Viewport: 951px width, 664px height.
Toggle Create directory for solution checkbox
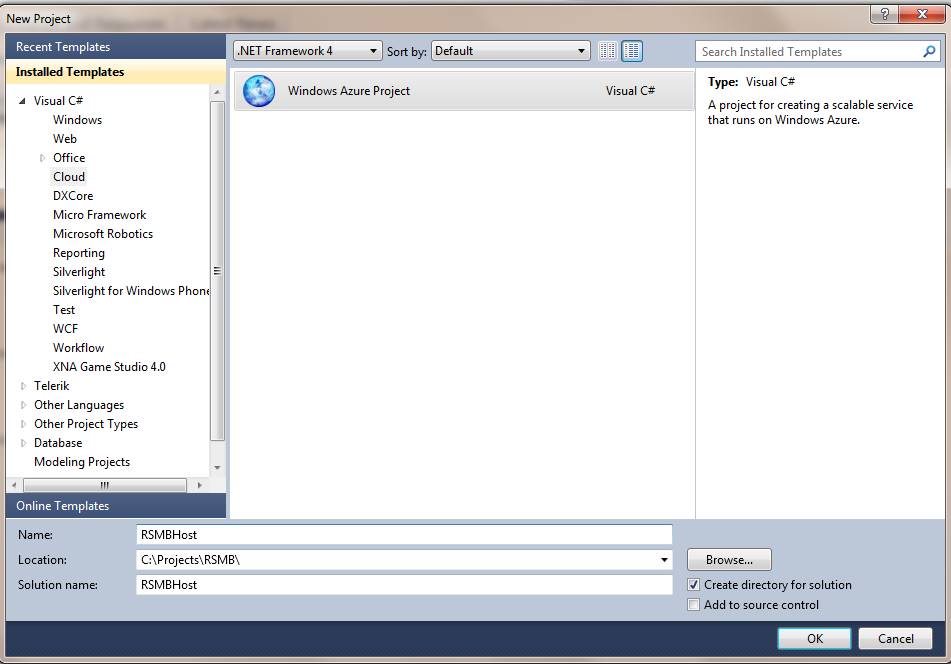693,585
